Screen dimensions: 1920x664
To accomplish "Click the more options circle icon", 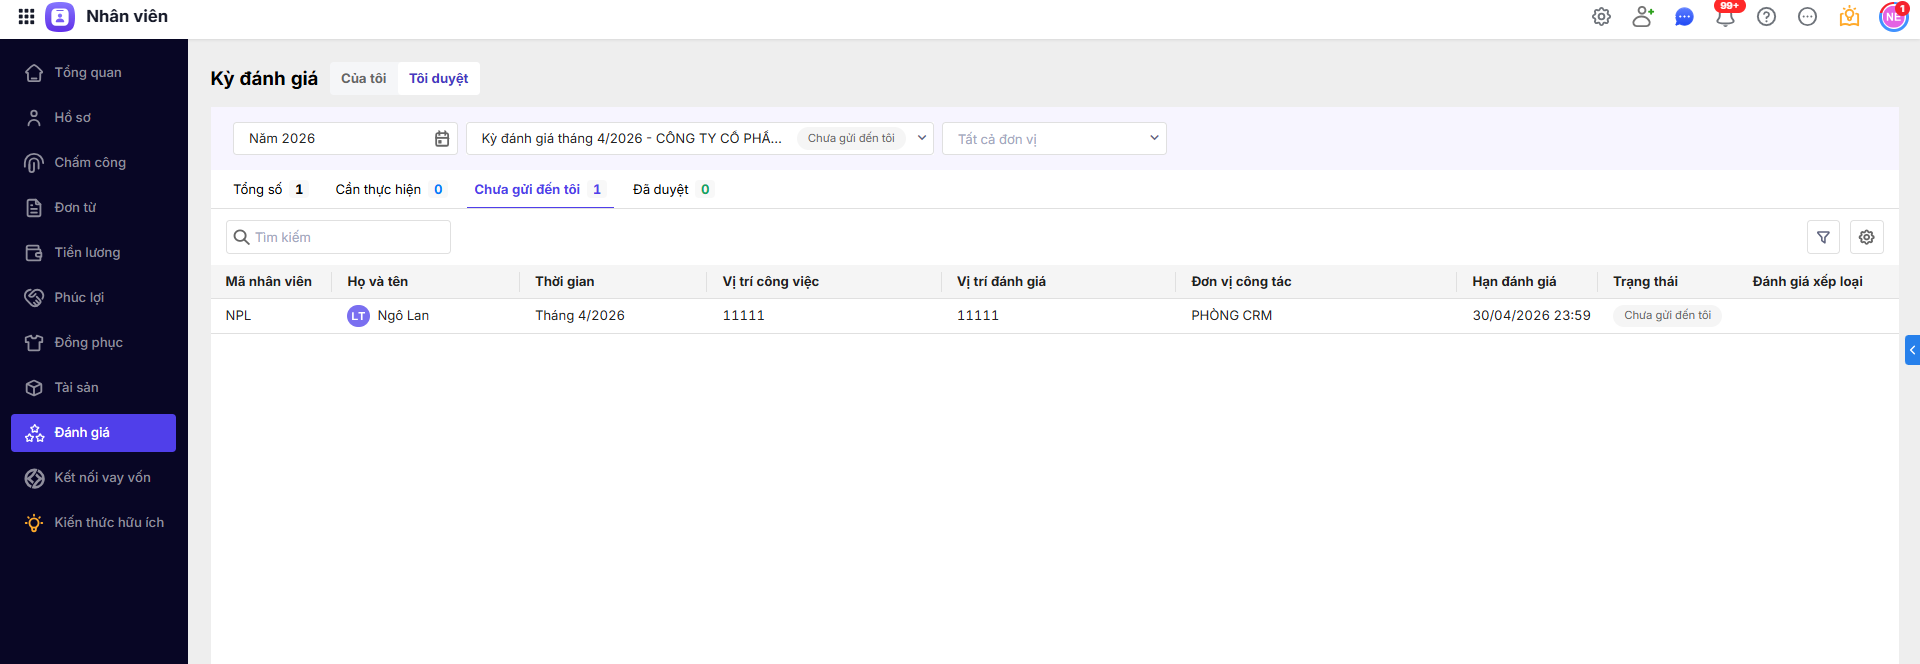I will coord(1807,17).
